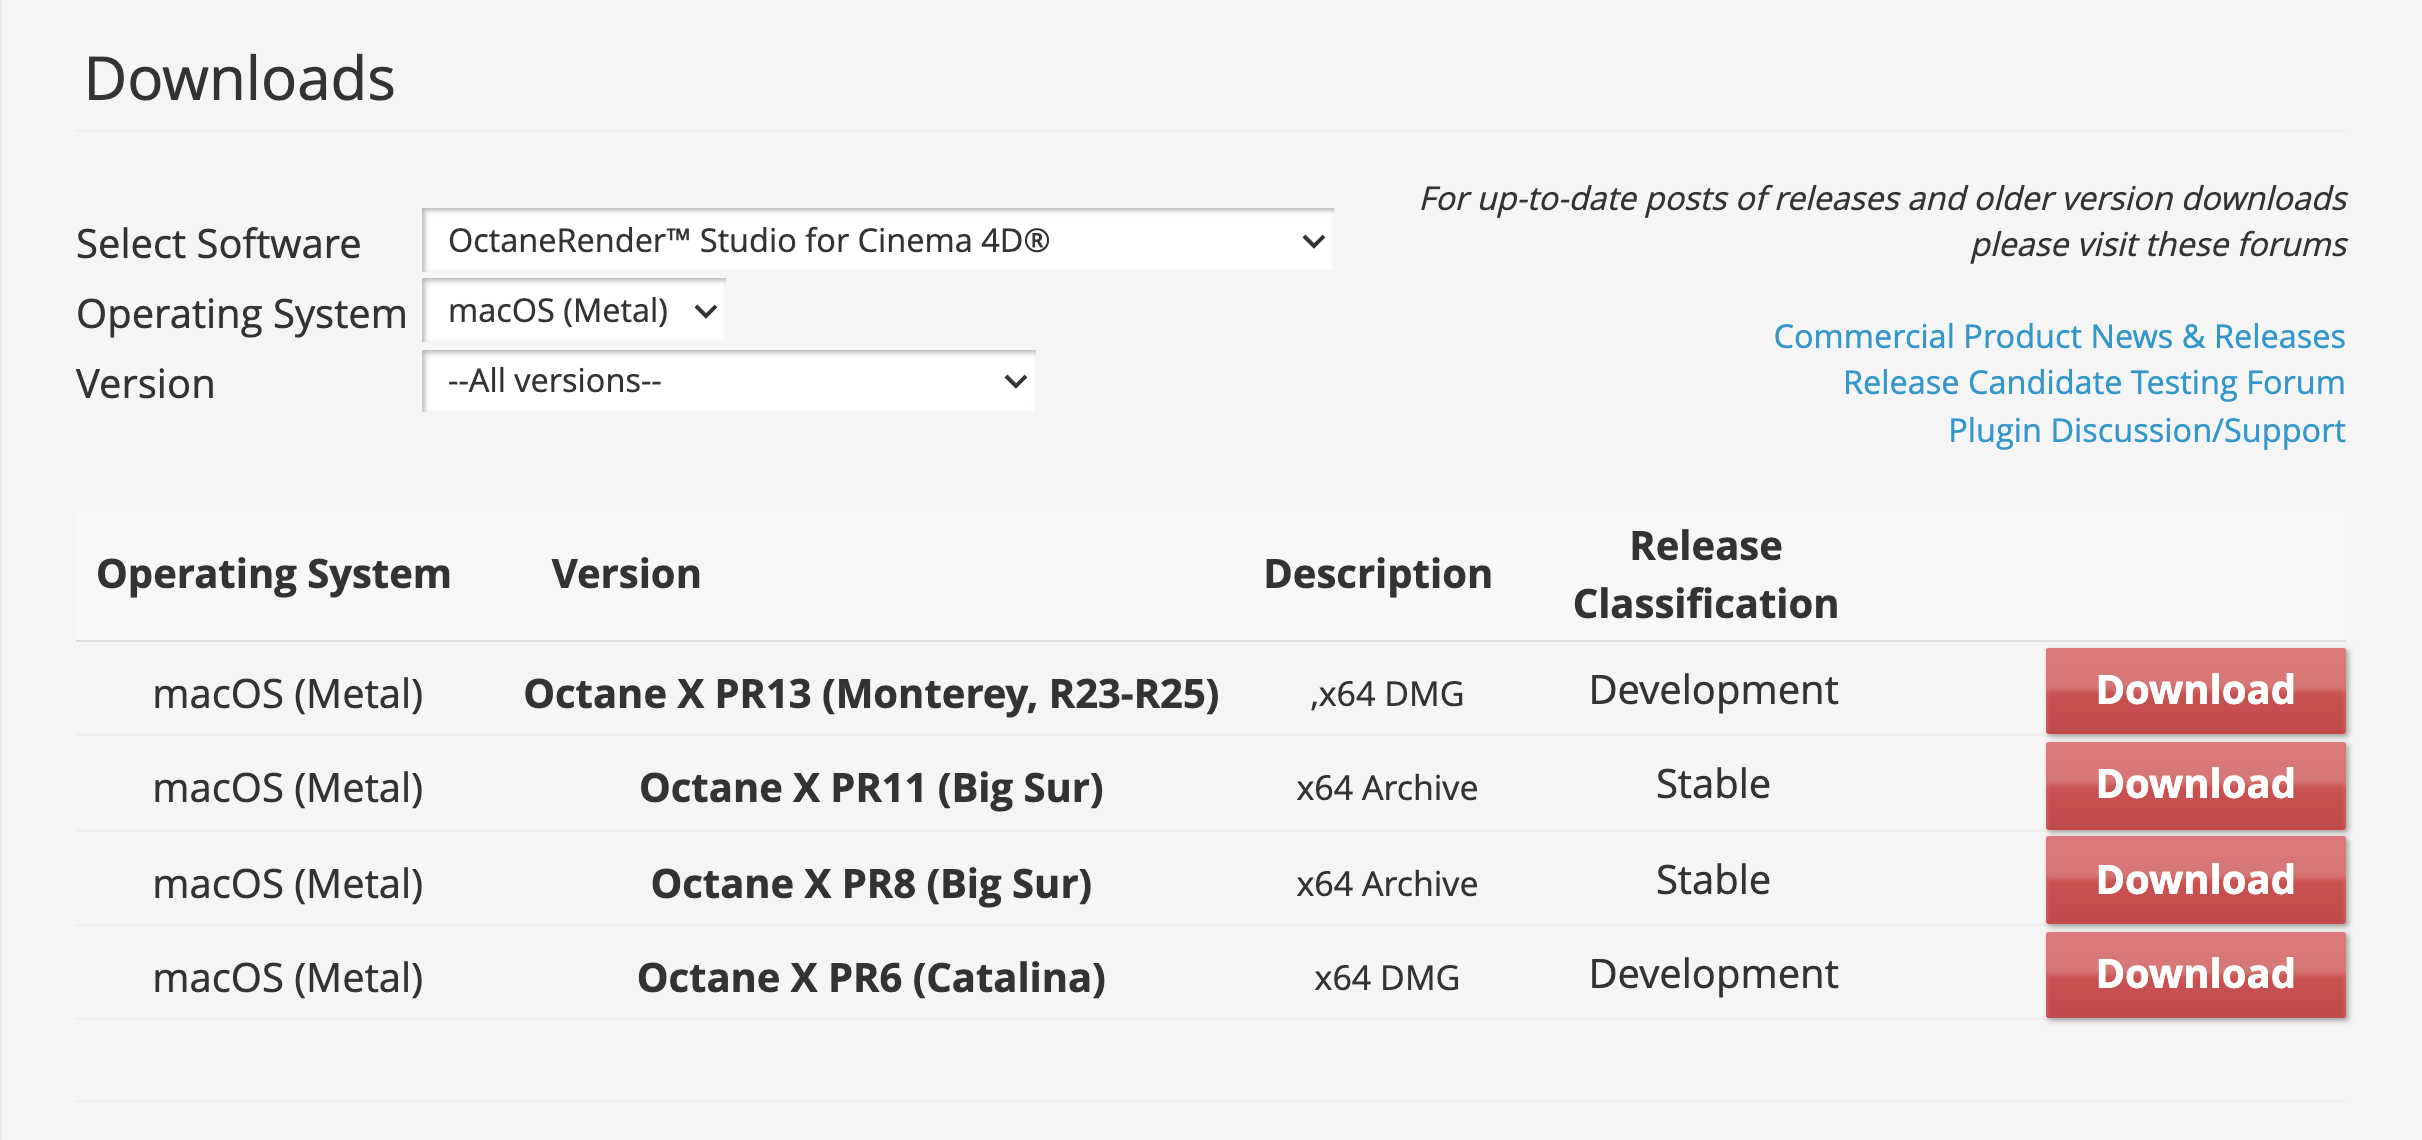Download Octane X PR11 (Big Sur)
This screenshot has height=1140, width=2422.
[x=2195, y=785]
